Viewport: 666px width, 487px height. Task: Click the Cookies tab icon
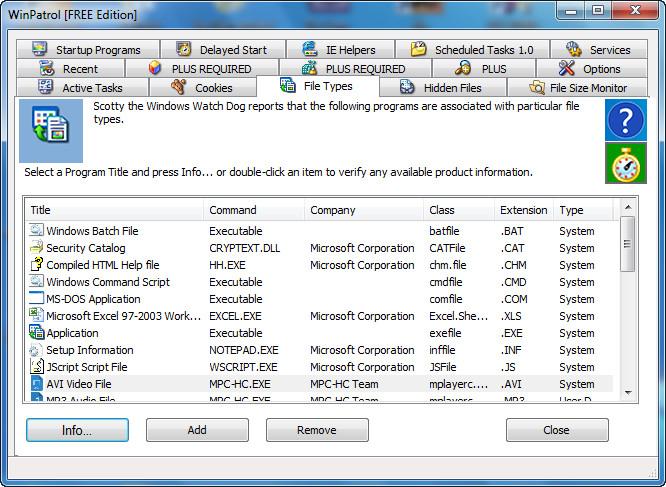(179, 87)
